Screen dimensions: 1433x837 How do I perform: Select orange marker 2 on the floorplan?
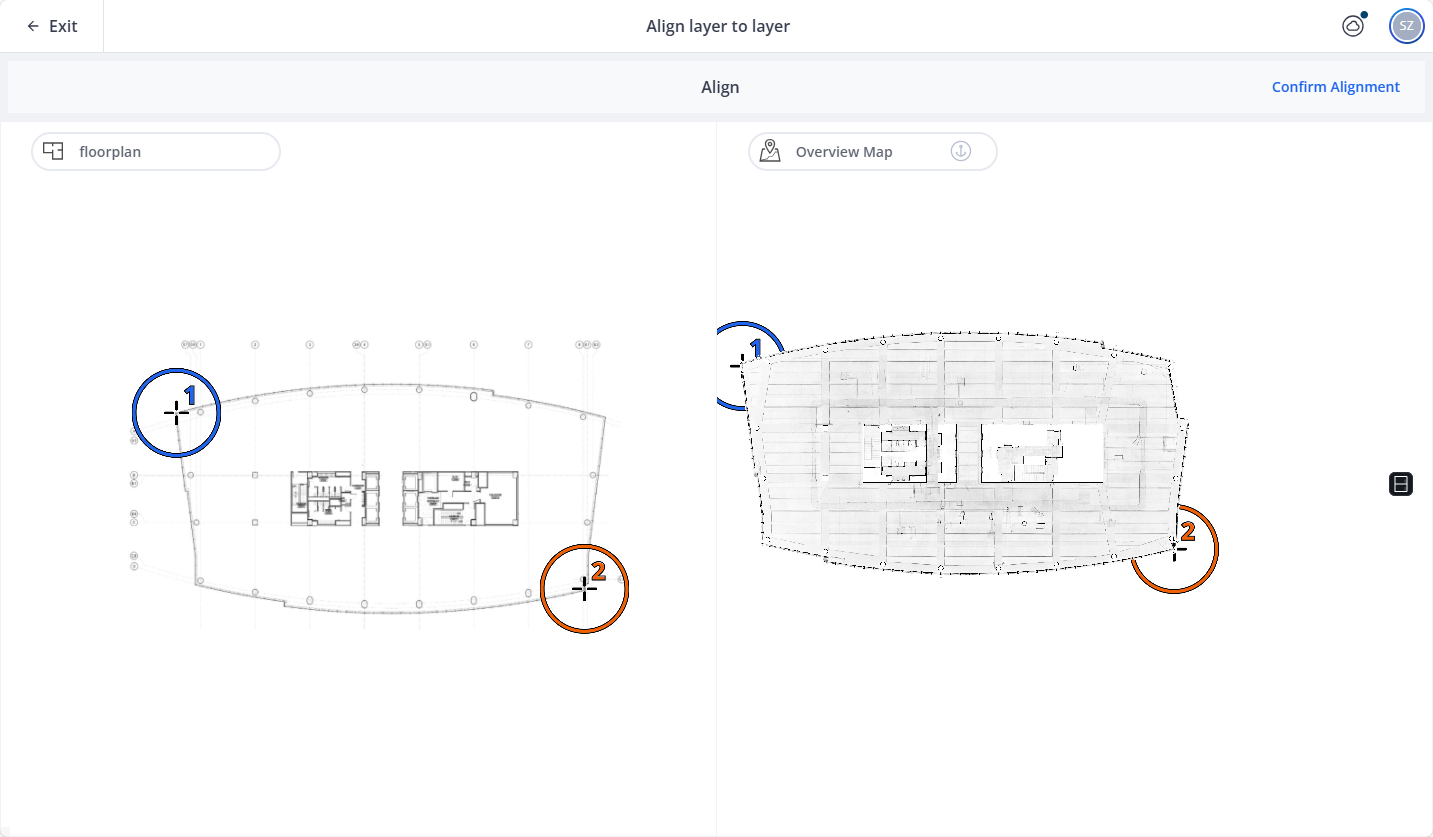(x=585, y=589)
